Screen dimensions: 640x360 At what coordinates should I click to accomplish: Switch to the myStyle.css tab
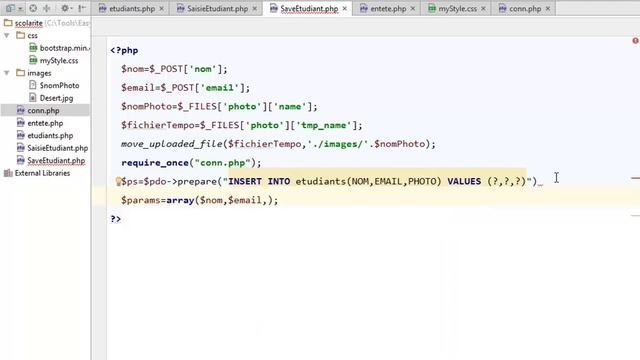pyautogui.click(x=457, y=9)
